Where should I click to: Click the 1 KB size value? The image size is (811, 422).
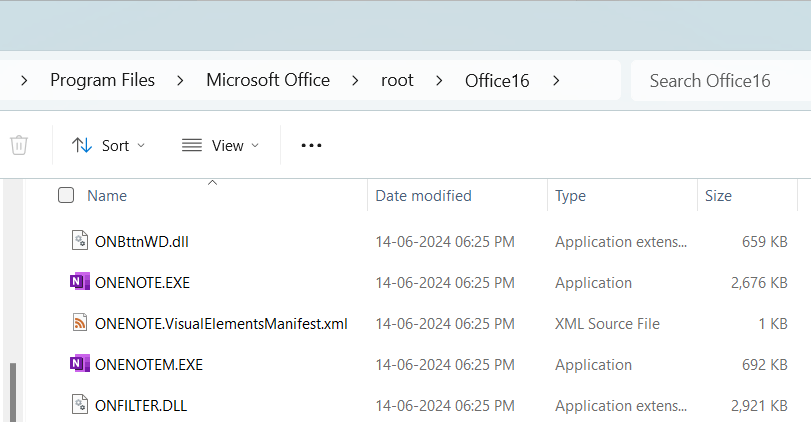(773, 324)
